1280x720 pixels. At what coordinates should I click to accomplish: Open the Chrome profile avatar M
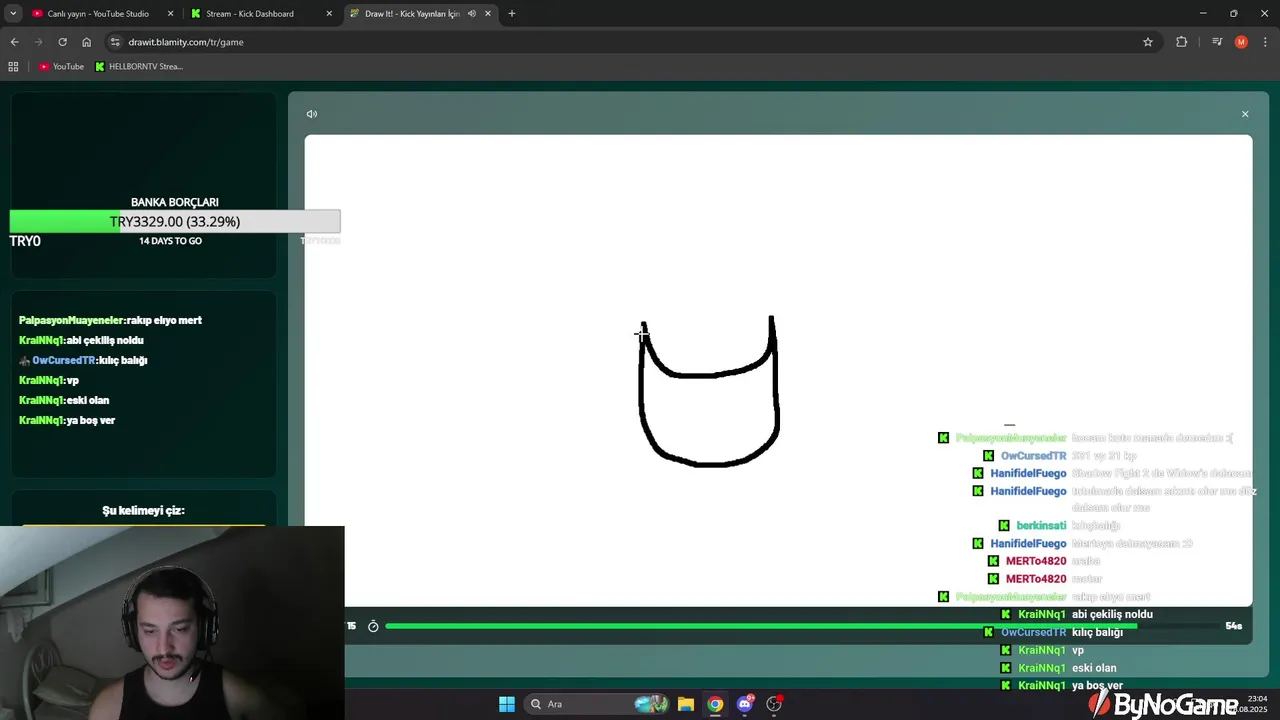tap(1241, 42)
